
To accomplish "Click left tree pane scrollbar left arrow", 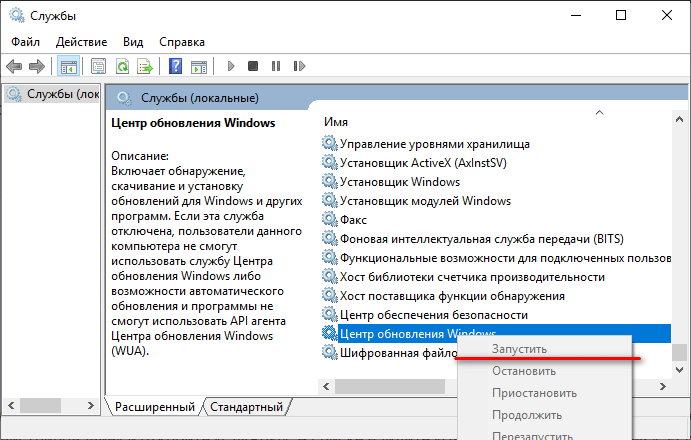I will 11,406.
